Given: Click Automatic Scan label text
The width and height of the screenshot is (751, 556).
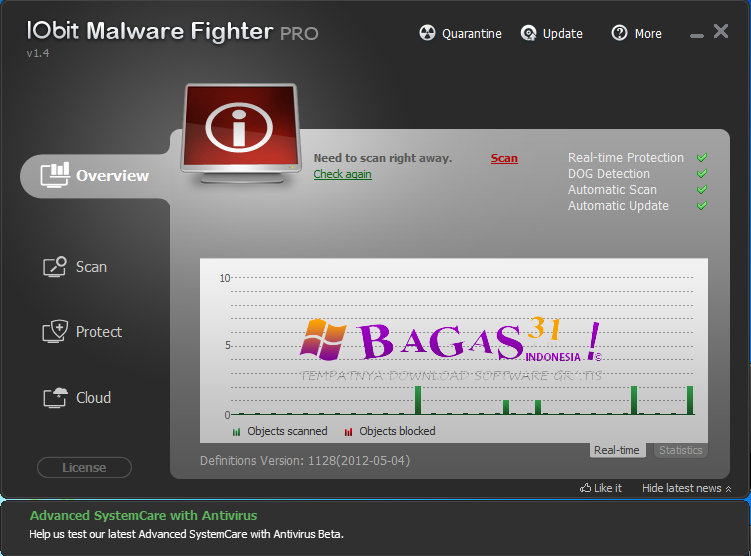Looking at the screenshot, I should [612, 190].
